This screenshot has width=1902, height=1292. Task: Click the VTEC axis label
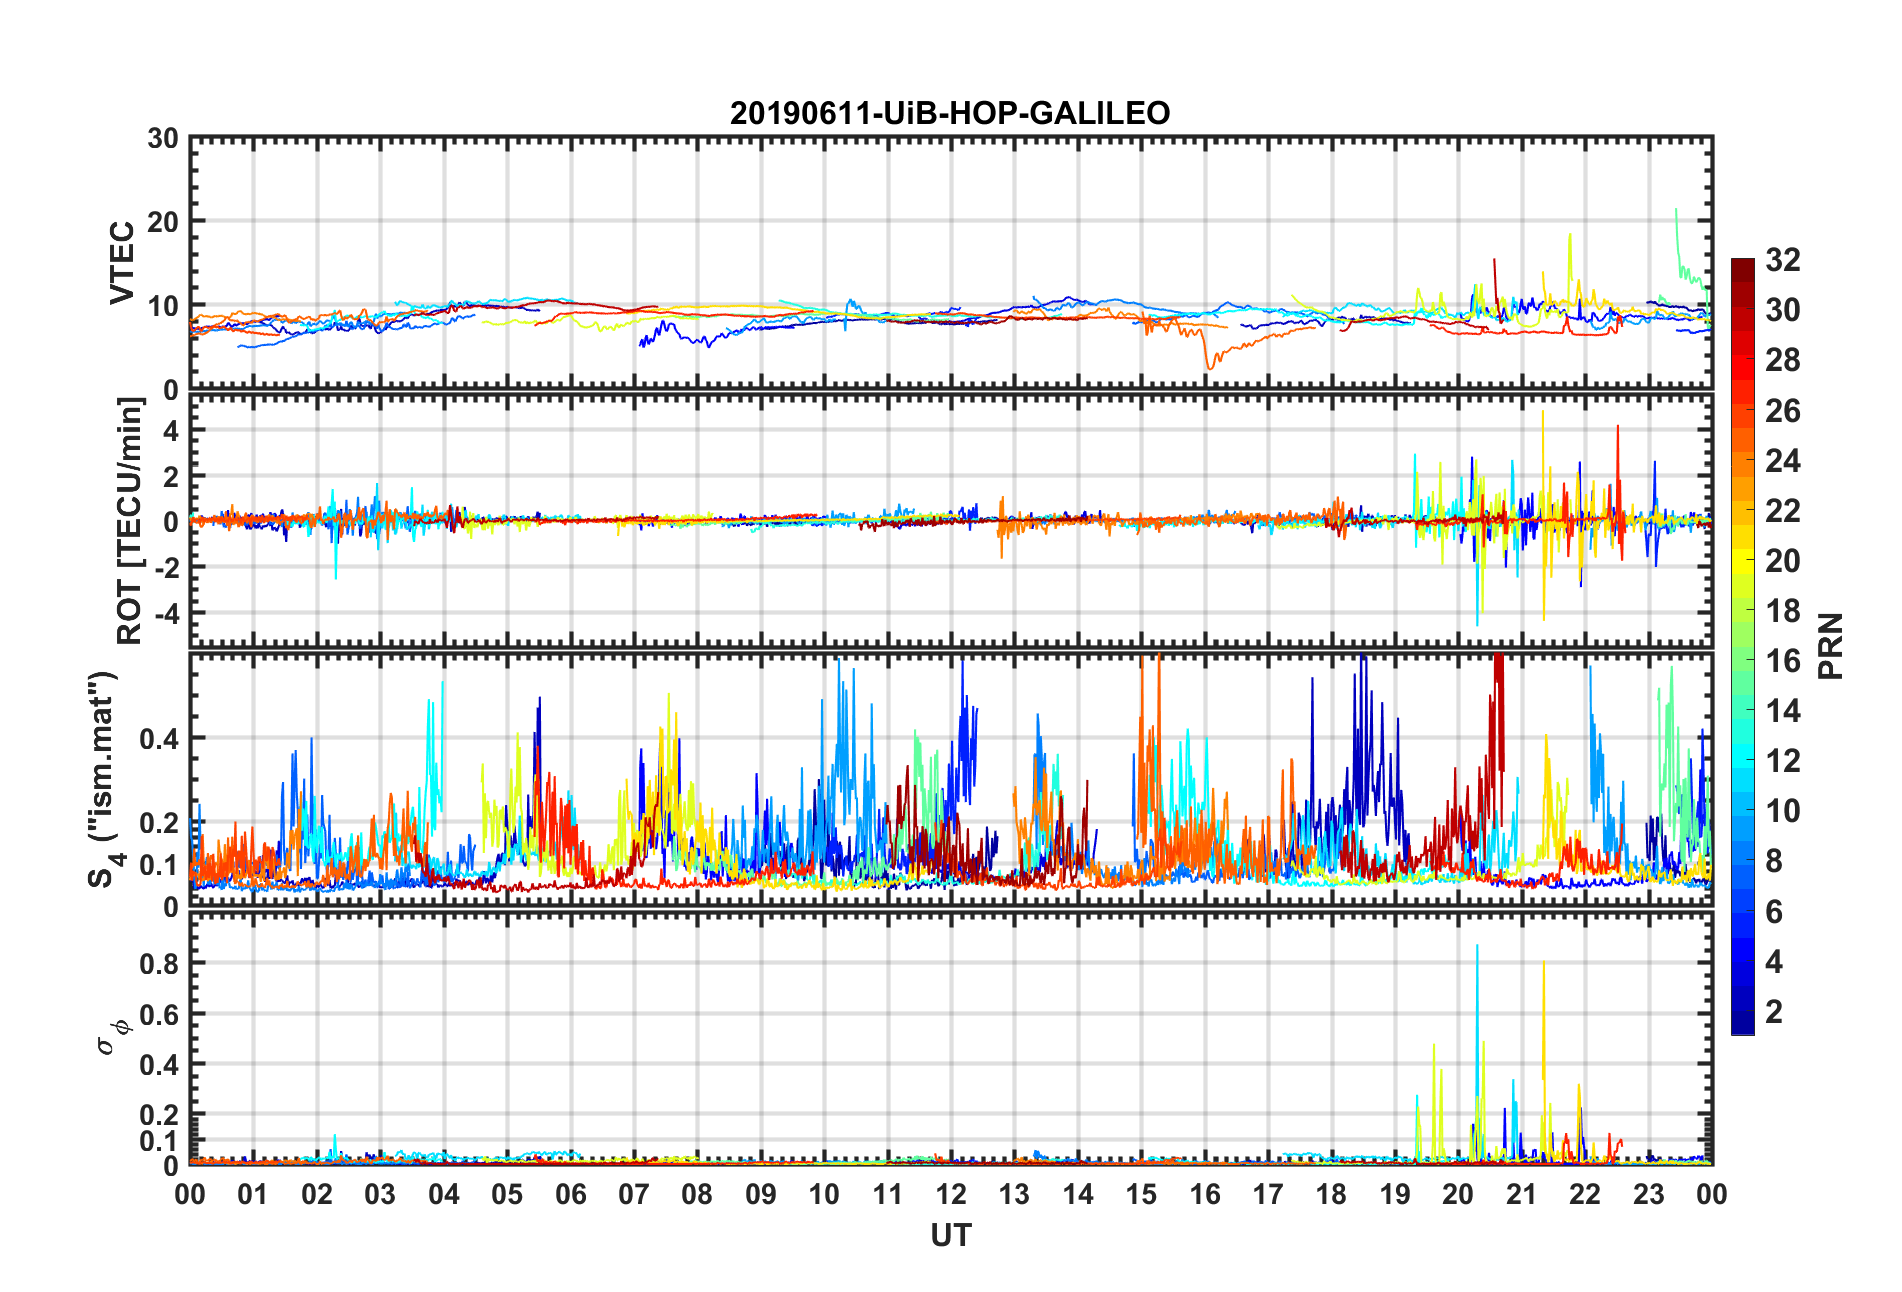pyautogui.click(x=122, y=263)
